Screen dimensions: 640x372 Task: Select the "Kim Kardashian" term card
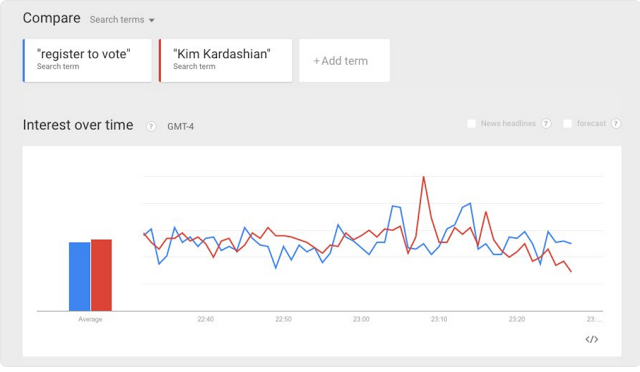(226, 60)
